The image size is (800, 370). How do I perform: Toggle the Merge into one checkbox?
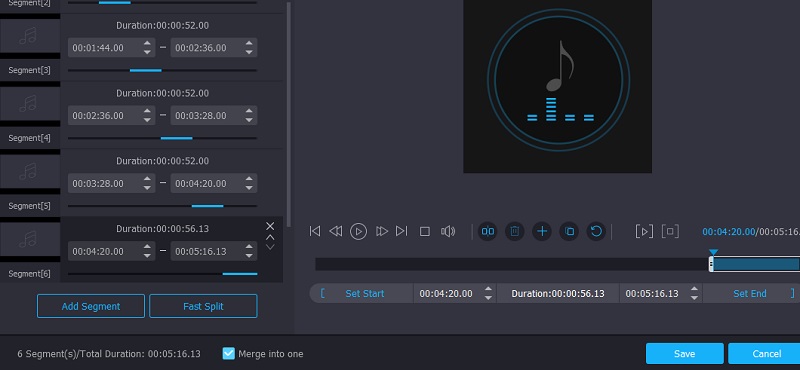229,353
